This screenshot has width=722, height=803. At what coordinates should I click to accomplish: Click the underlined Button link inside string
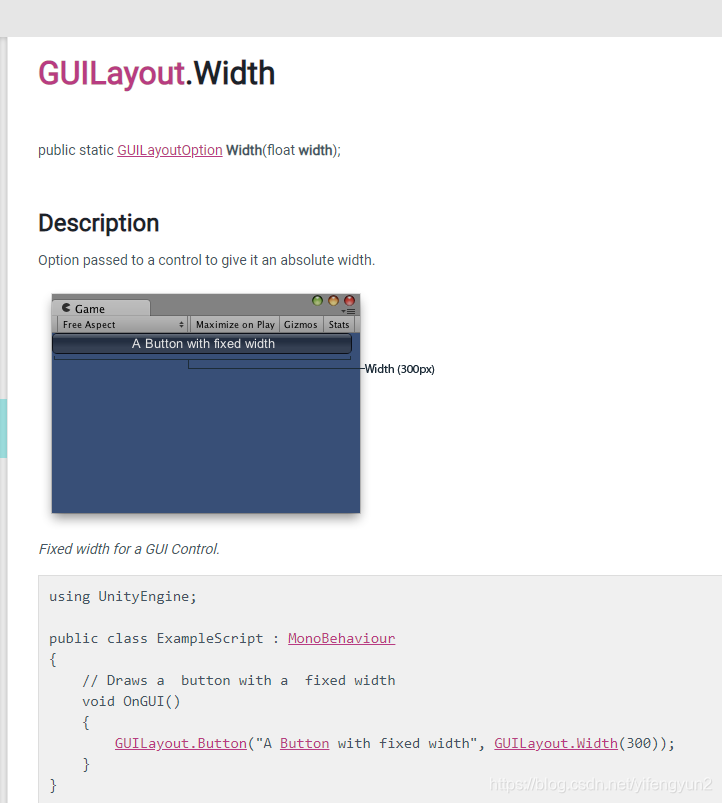304,743
